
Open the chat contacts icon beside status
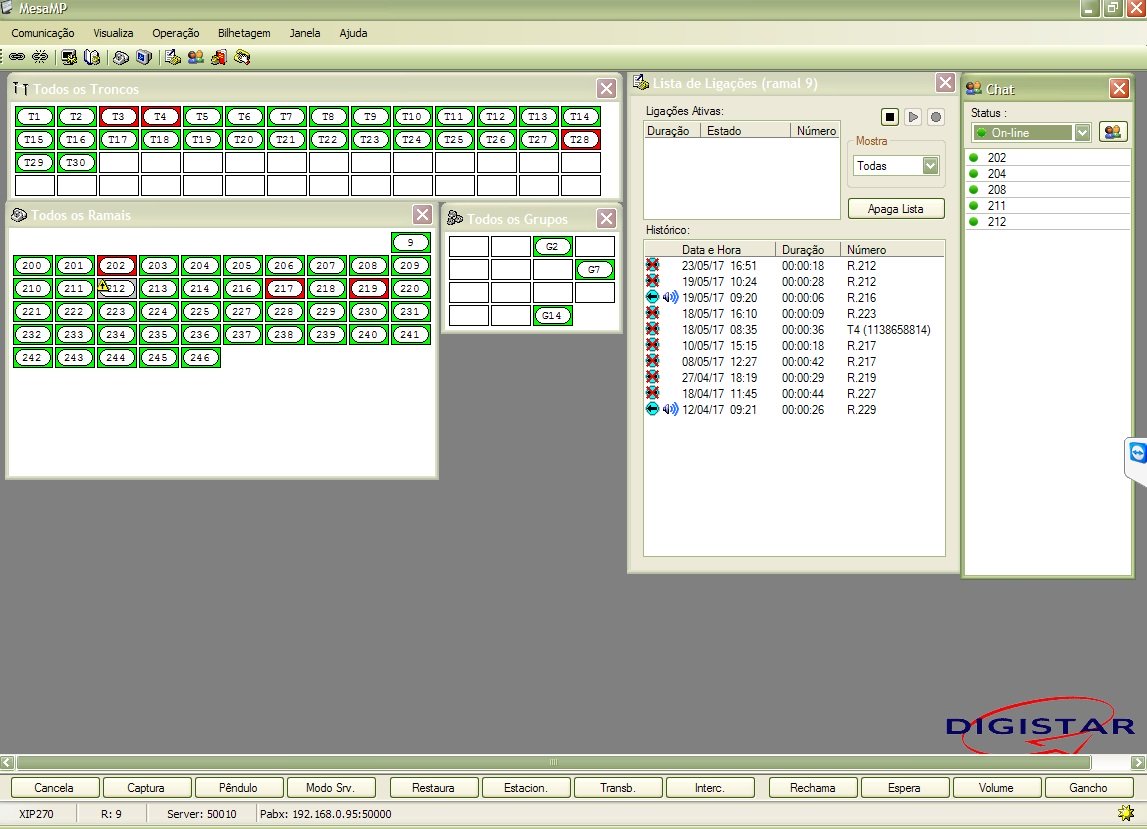coord(1112,132)
